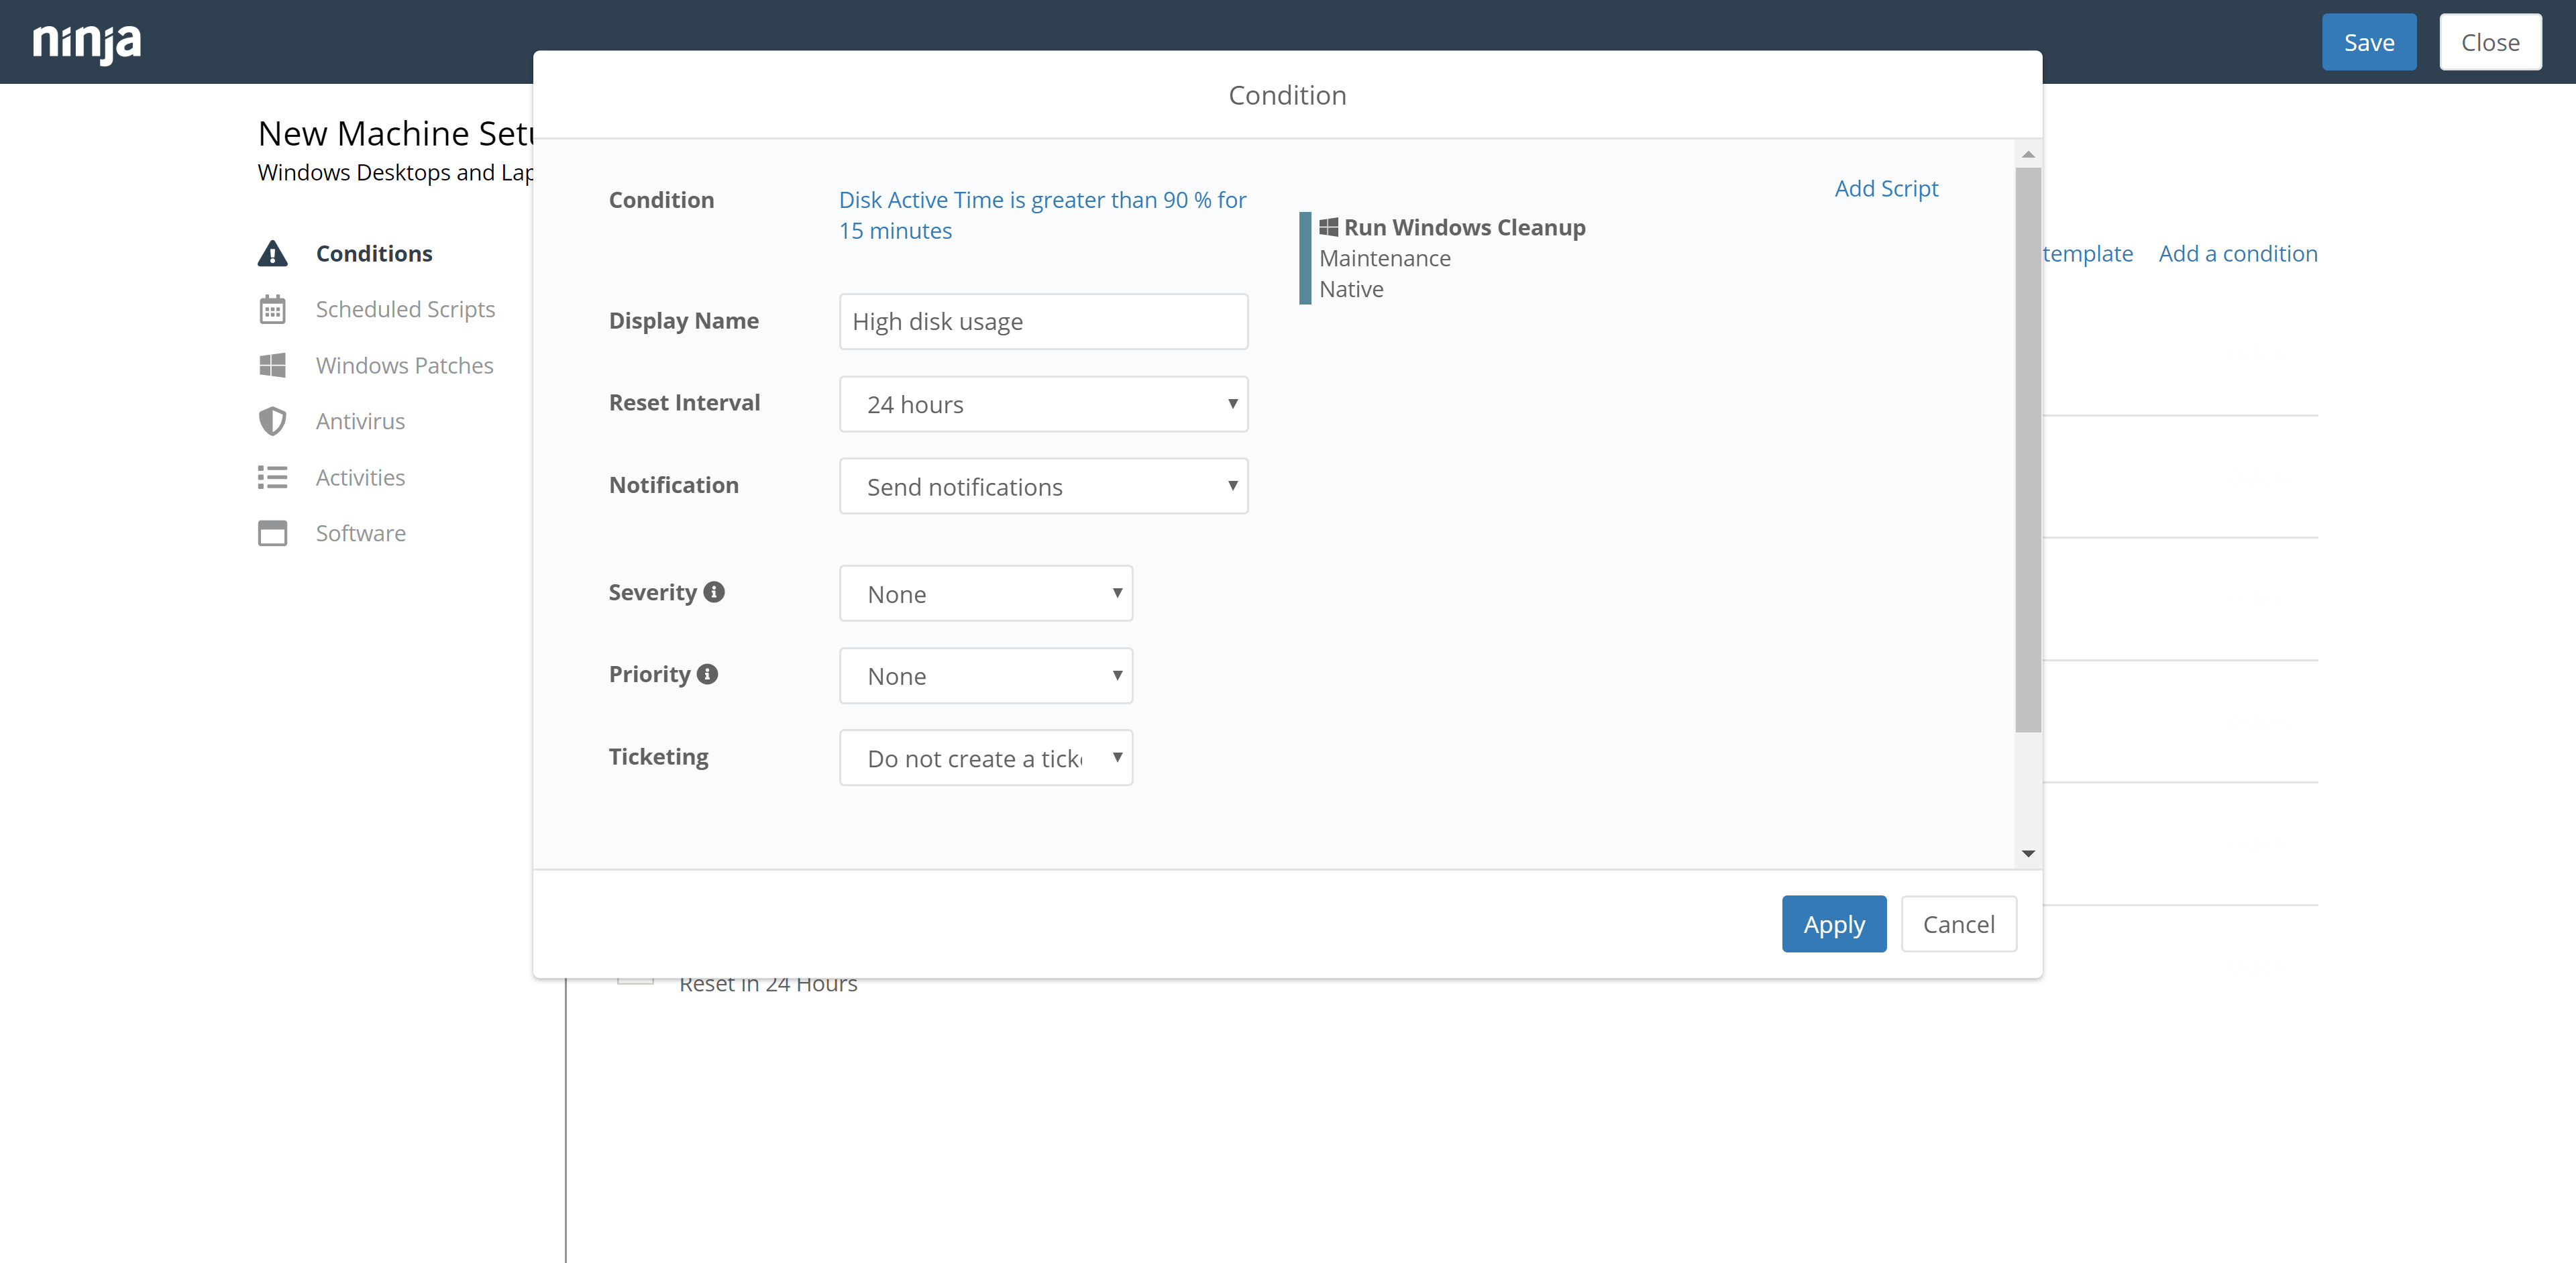The image size is (2576, 1263).
Task: Select the Antivirus shield icon
Action: 273,421
